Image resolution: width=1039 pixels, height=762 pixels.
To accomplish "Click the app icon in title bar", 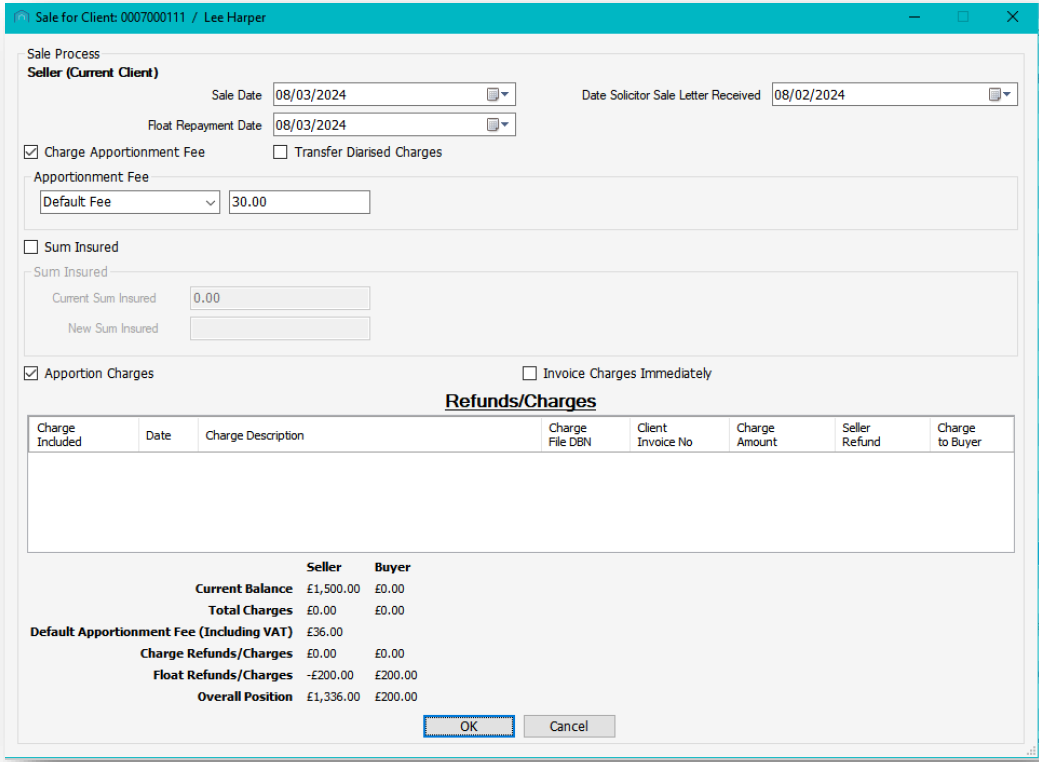I will coord(22,17).
